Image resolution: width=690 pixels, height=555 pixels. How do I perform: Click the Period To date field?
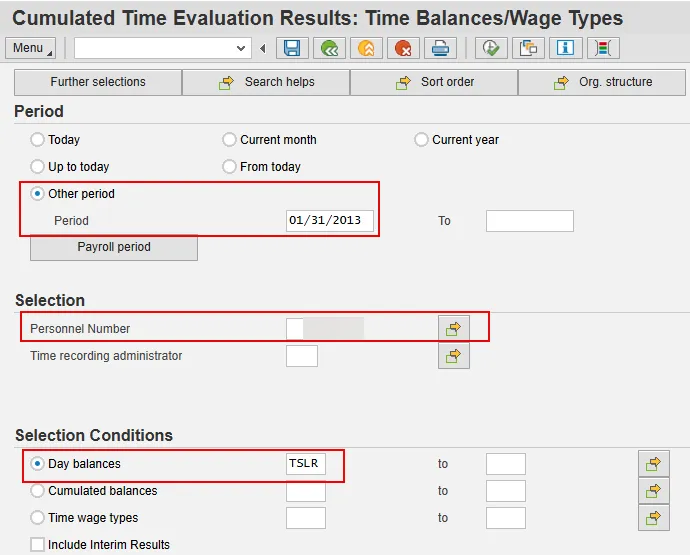point(530,221)
